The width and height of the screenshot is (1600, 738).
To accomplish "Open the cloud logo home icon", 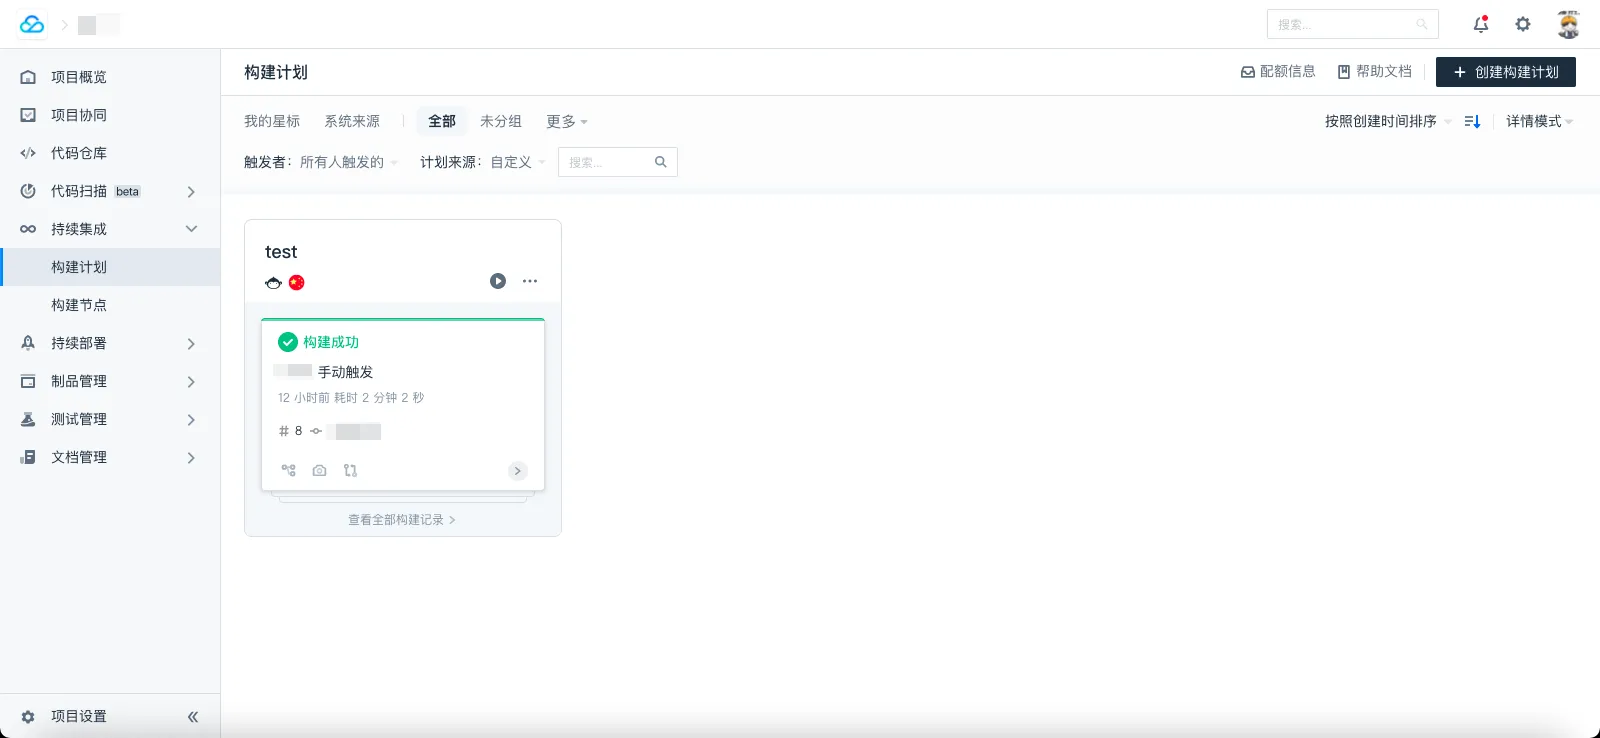I will pyautogui.click(x=32, y=24).
